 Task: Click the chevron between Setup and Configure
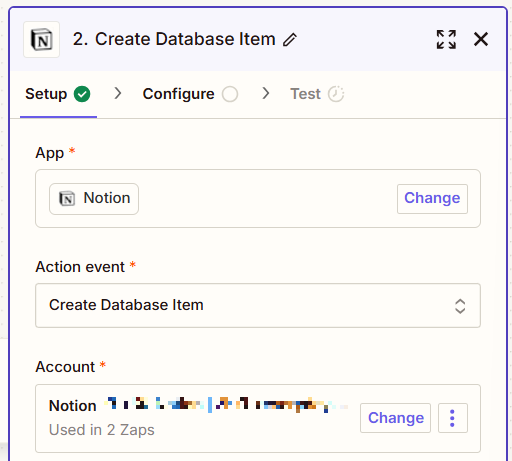118,93
